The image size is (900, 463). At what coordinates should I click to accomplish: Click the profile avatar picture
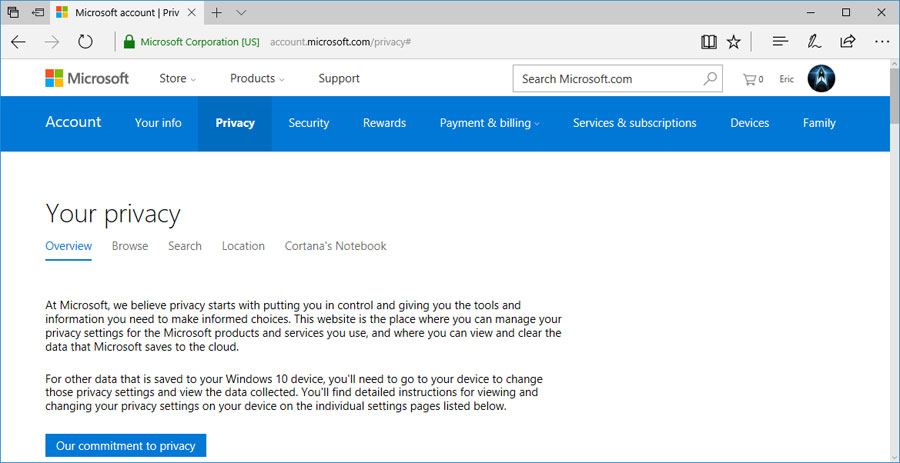[821, 79]
